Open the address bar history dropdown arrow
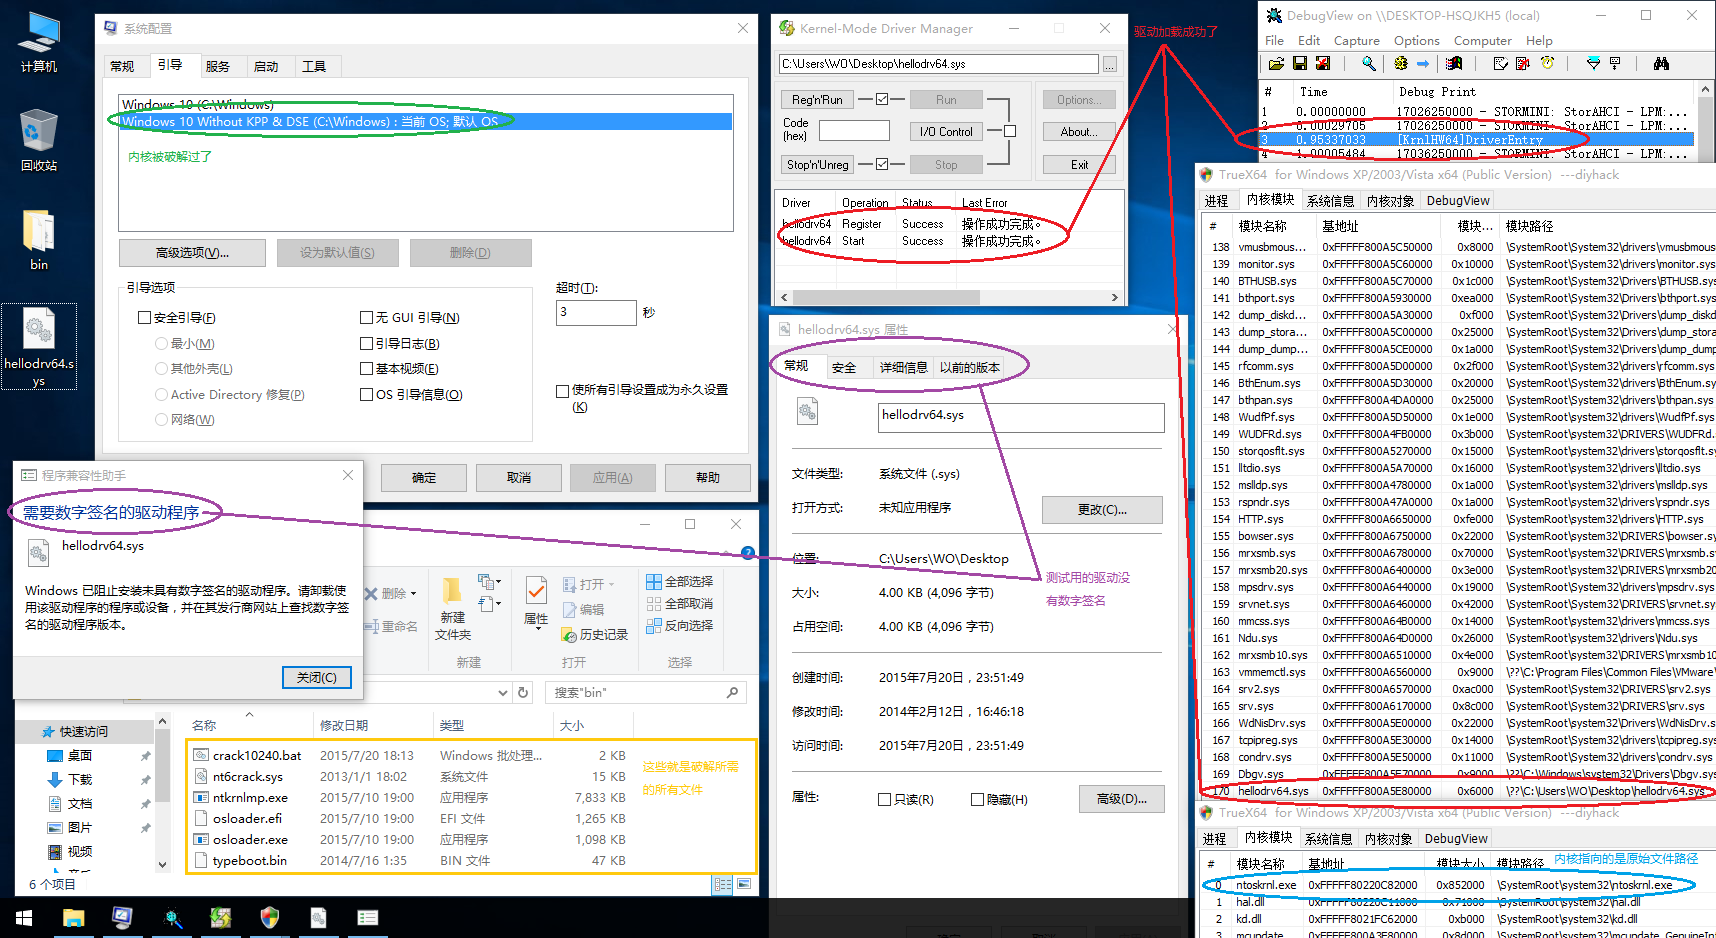The image size is (1716, 938). point(502,692)
